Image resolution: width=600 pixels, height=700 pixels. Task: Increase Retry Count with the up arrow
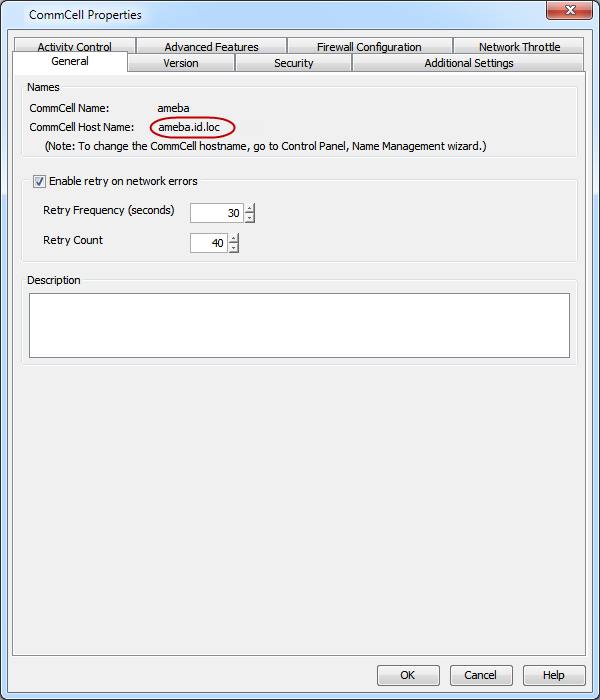[234, 238]
